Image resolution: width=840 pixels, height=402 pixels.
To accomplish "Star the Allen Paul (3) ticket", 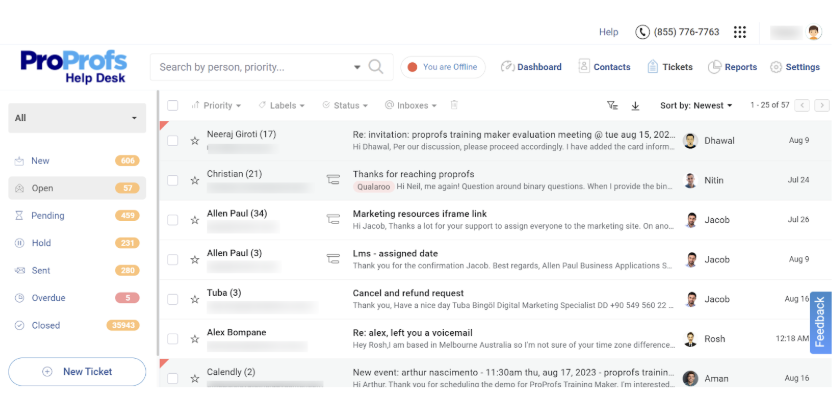I will [x=194, y=260].
